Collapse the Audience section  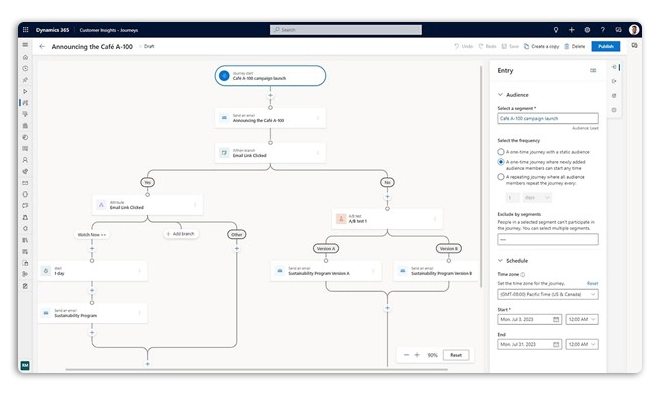click(x=500, y=95)
